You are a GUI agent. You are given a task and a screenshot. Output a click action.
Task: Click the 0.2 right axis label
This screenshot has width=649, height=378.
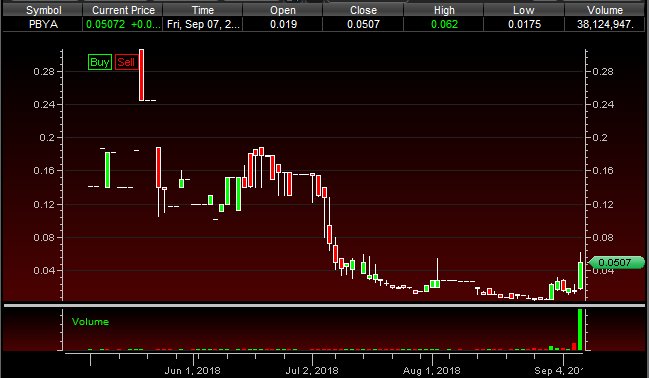599,137
